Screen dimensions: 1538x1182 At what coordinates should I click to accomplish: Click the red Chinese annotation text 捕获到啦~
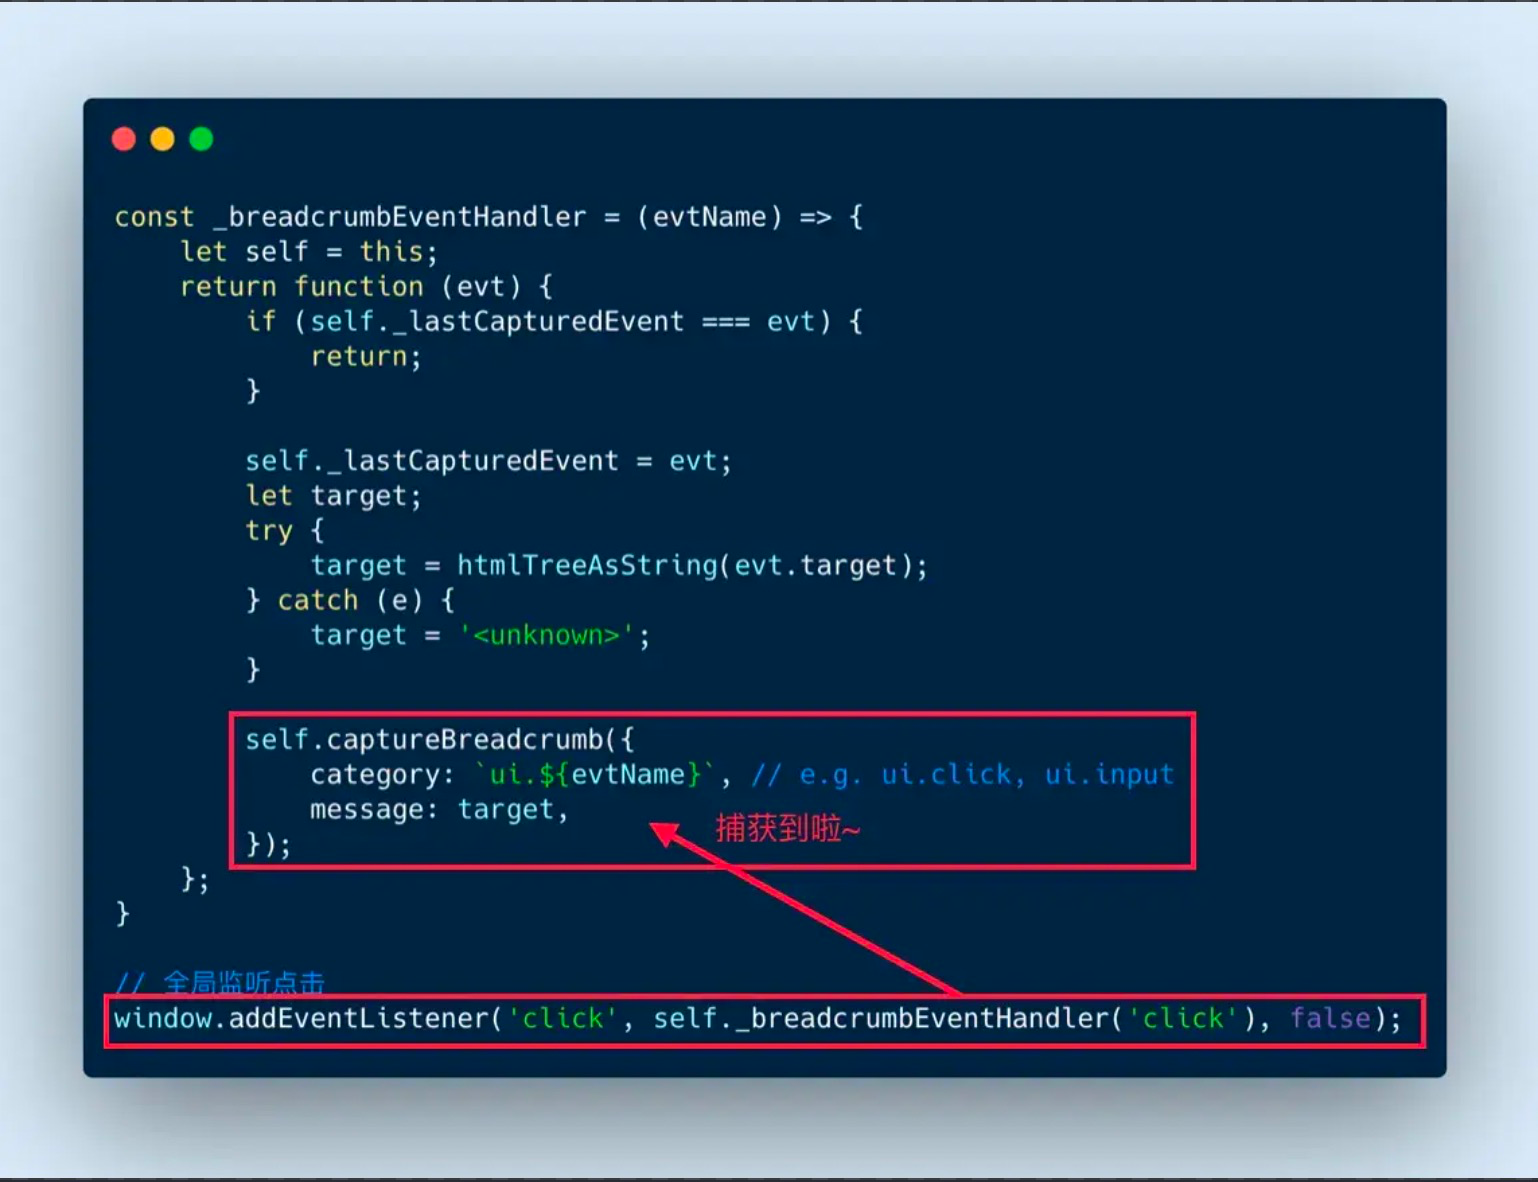click(x=788, y=828)
